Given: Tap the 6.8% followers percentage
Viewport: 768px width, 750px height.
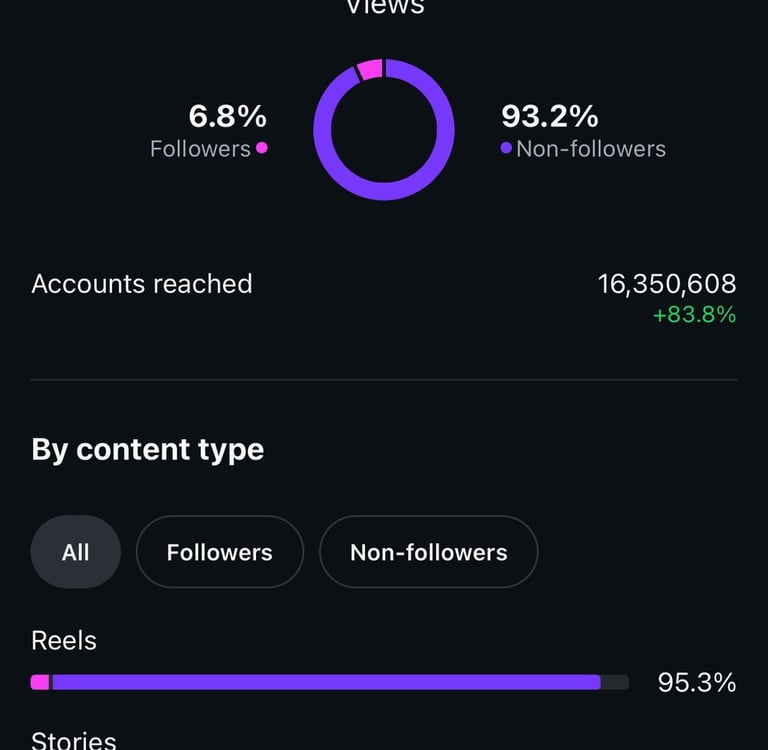Looking at the screenshot, I should click(x=228, y=117).
